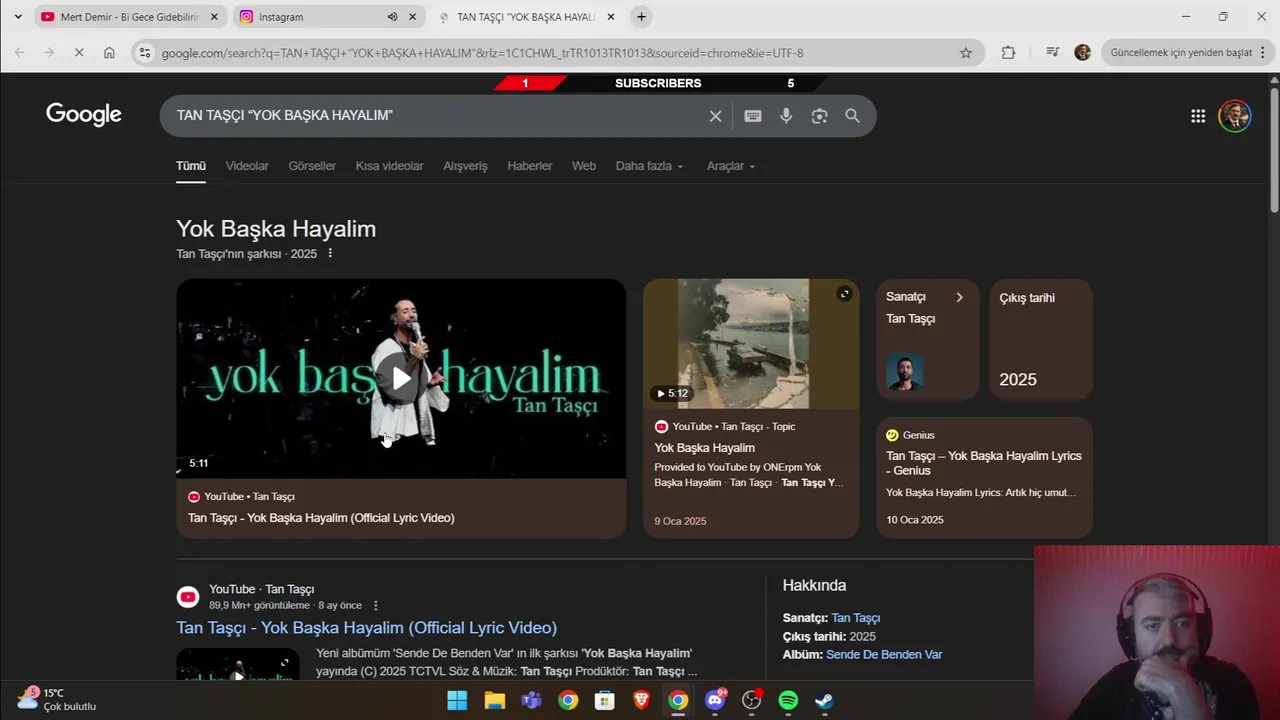Screen dimensions: 1280x720
Task: Open OBS Studio from taskbar
Action: [751, 700]
